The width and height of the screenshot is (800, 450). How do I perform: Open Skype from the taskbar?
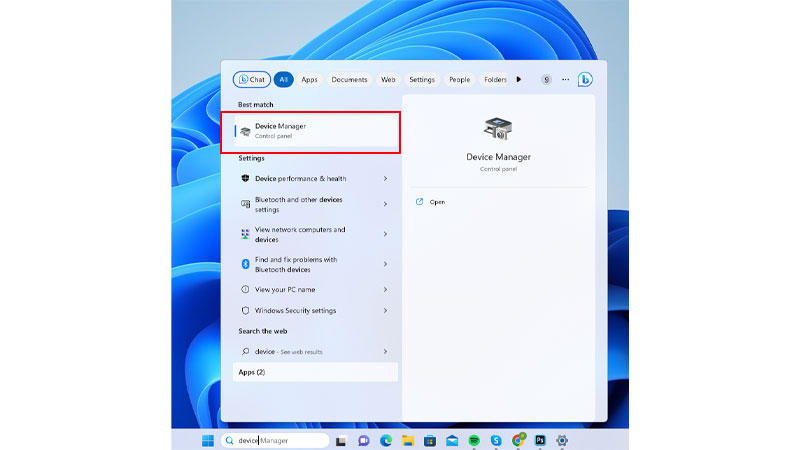coord(496,440)
